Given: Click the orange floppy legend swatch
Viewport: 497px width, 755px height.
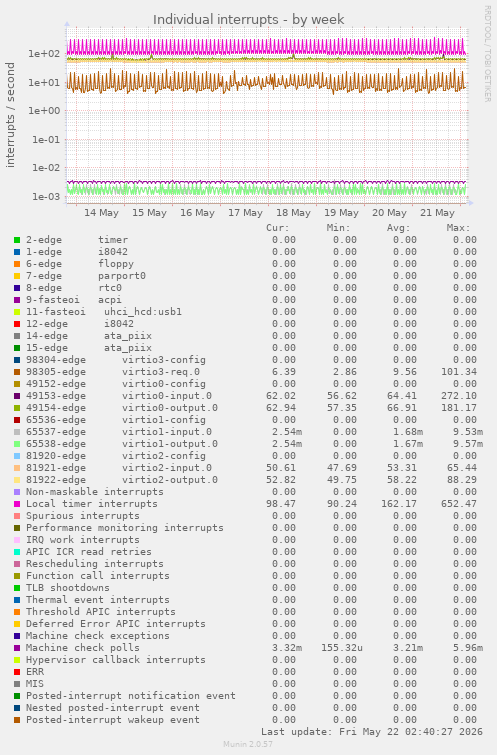Looking at the screenshot, I should (x=17, y=264).
